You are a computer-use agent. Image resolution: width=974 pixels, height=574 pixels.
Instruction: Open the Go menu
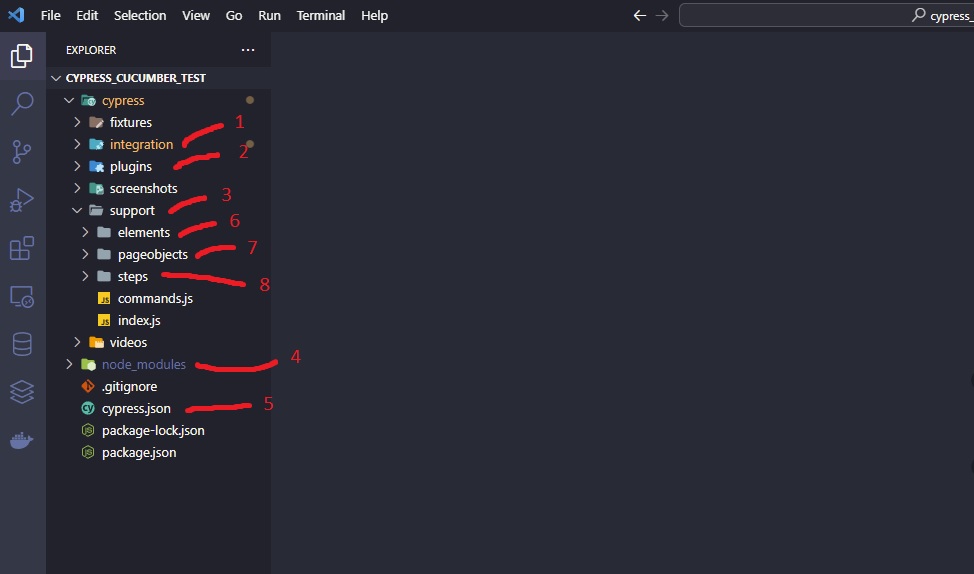coord(234,16)
